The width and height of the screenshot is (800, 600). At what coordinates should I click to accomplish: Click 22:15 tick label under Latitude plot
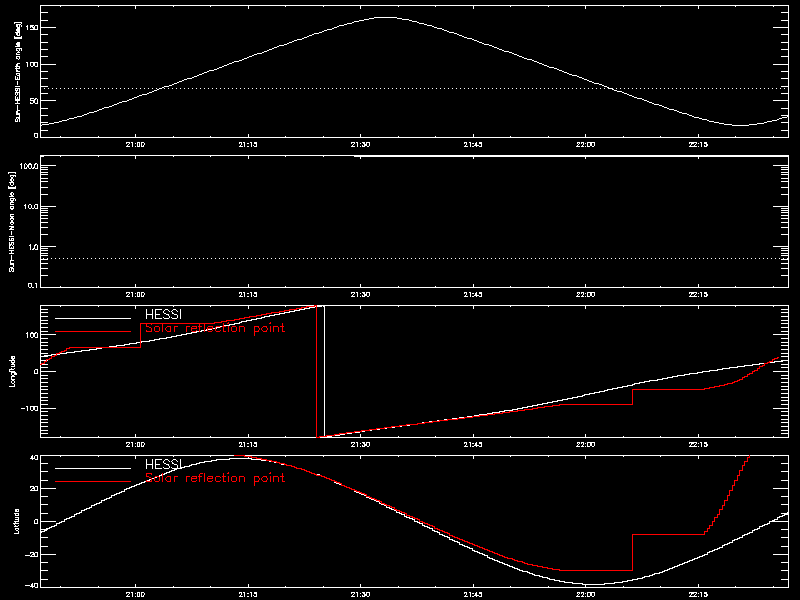click(x=698, y=594)
